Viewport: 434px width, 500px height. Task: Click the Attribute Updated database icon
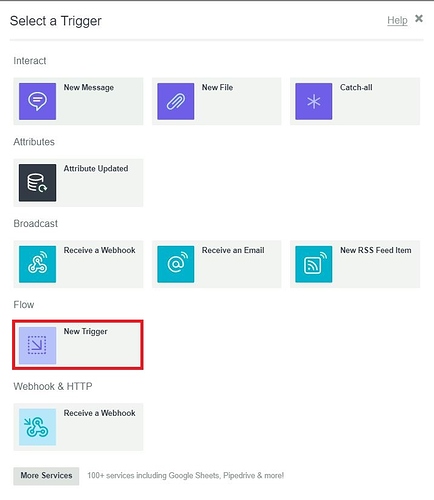coord(37,183)
